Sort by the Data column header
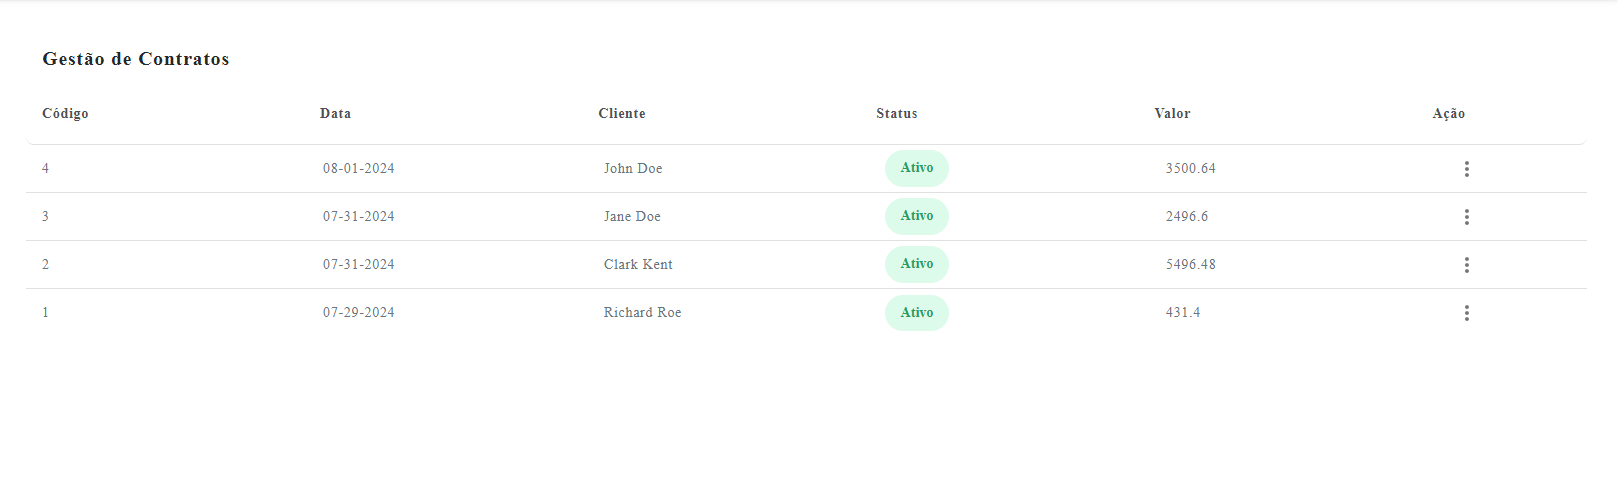Viewport: 1618px width, 483px height. pos(335,114)
